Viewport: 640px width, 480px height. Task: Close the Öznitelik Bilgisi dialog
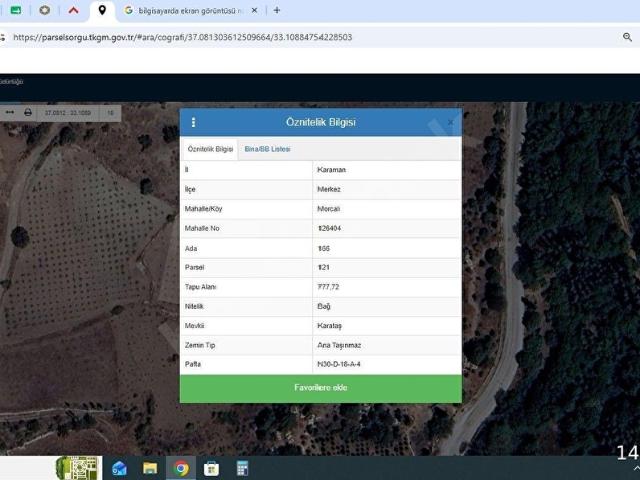pos(450,122)
